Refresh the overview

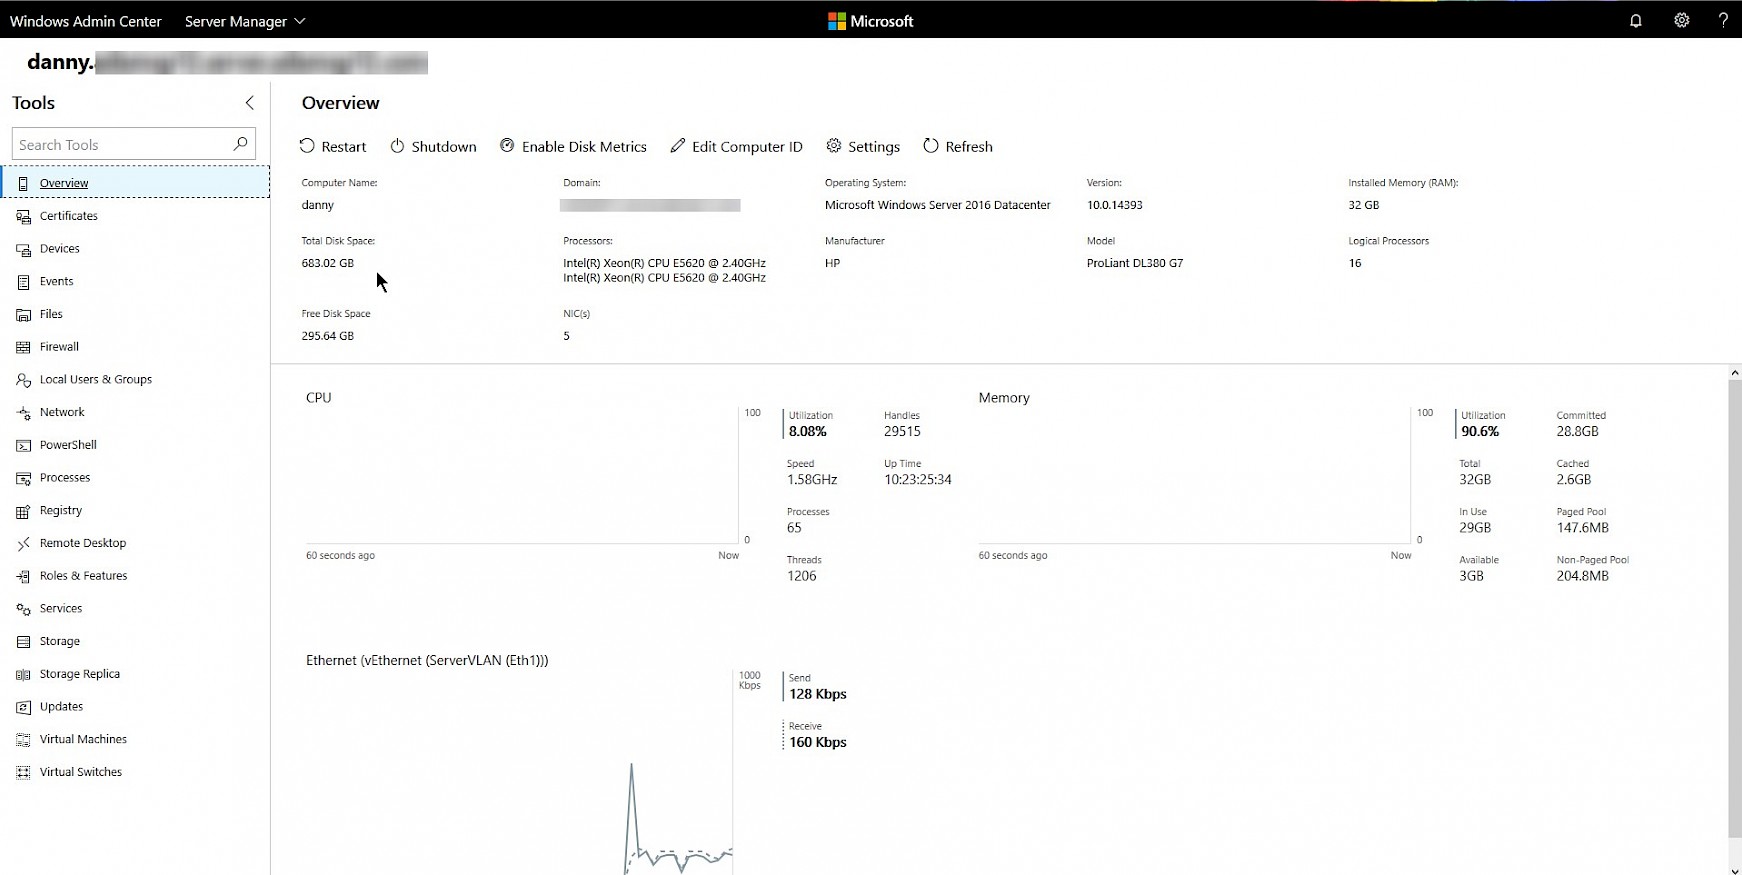coord(958,146)
